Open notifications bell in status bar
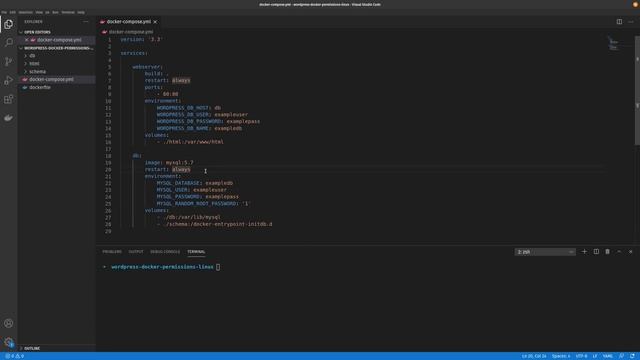Viewport: 640px width, 360px height. tap(632, 356)
